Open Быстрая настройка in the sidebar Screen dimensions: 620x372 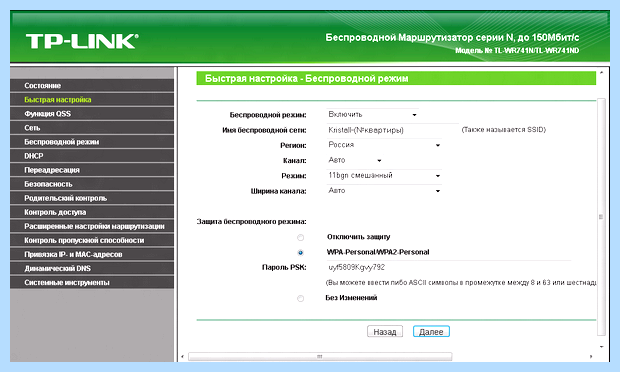pyautogui.click(x=92, y=100)
